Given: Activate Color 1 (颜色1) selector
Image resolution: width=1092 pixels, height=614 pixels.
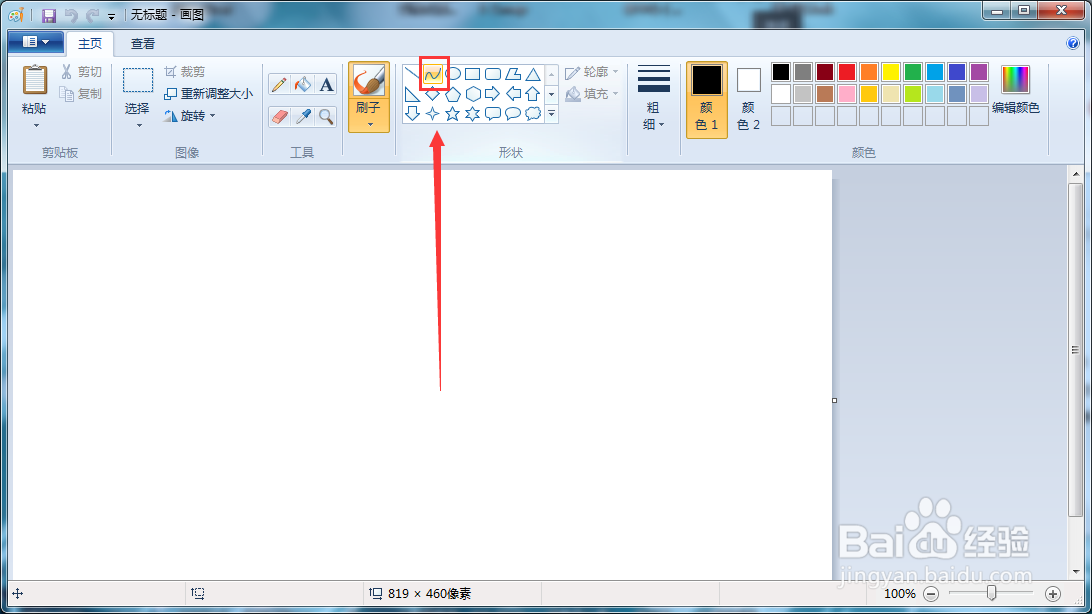Looking at the screenshot, I should [707, 100].
